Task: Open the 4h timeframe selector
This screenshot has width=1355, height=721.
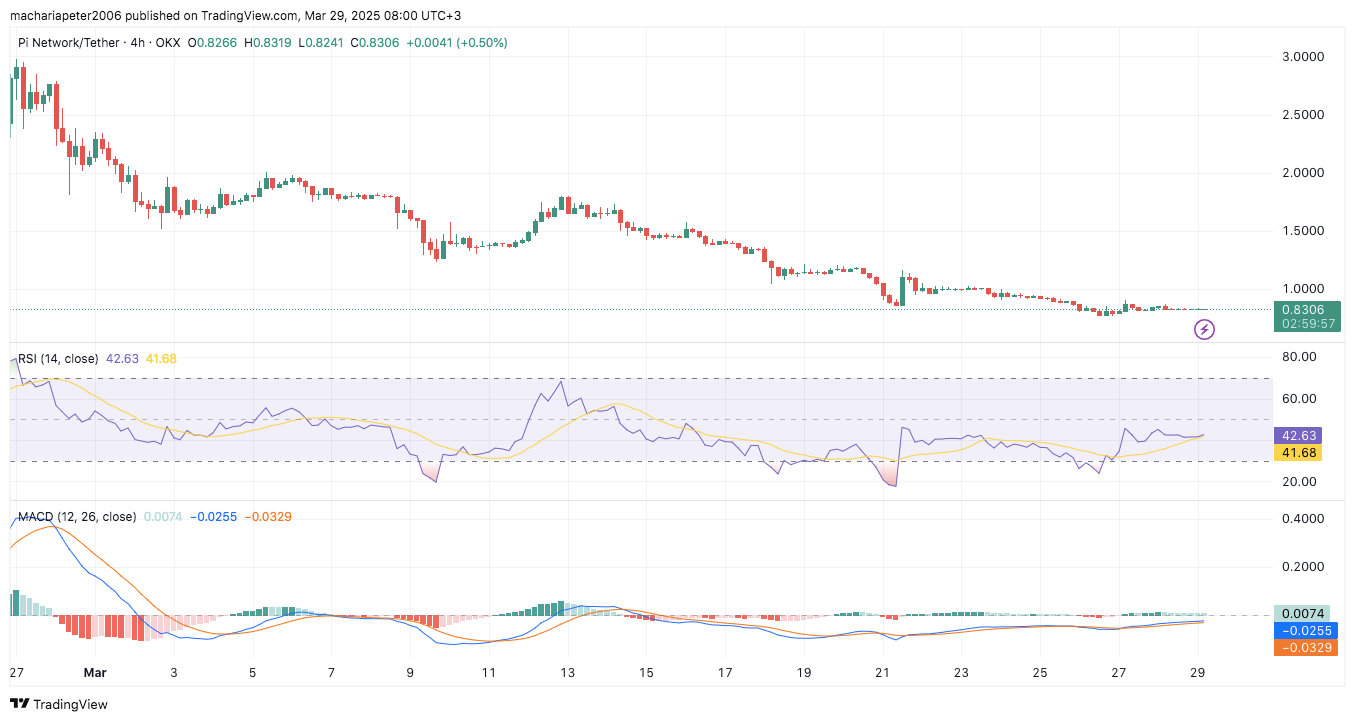Action: (x=139, y=43)
